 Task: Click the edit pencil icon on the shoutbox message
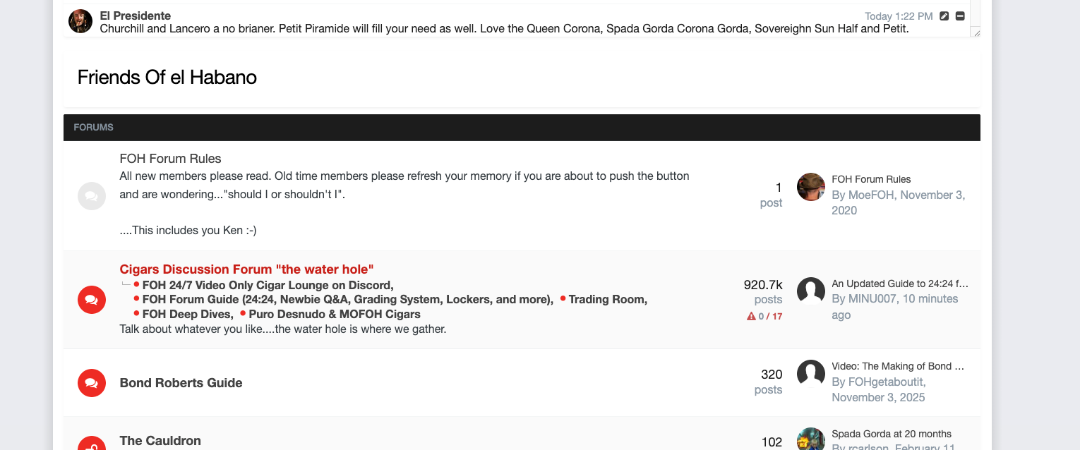click(944, 16)
